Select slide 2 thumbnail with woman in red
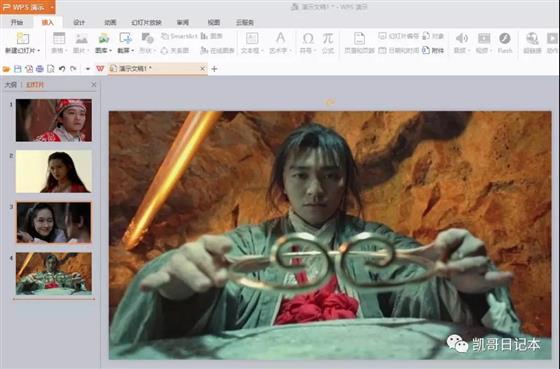This screenshot has height=369, width=560. tap(54, 171)
